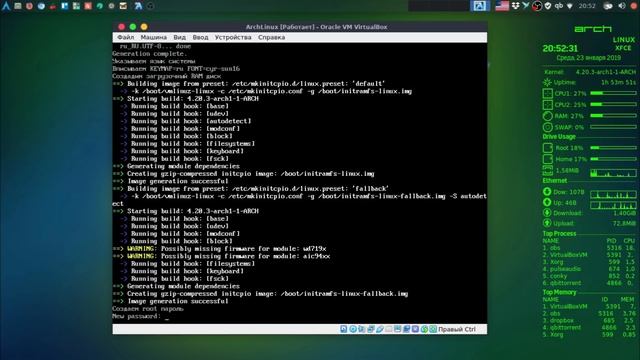Click the display indicator in status bar

point(398,329)
